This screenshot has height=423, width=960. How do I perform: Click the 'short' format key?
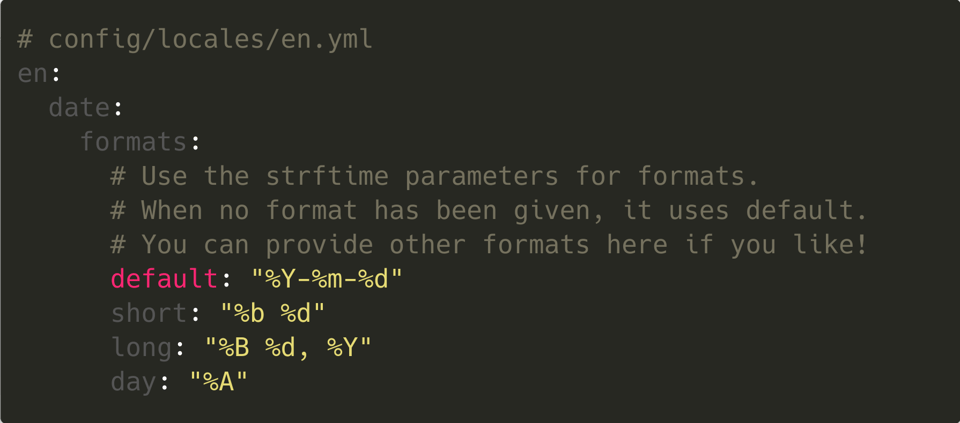(149, 313)
